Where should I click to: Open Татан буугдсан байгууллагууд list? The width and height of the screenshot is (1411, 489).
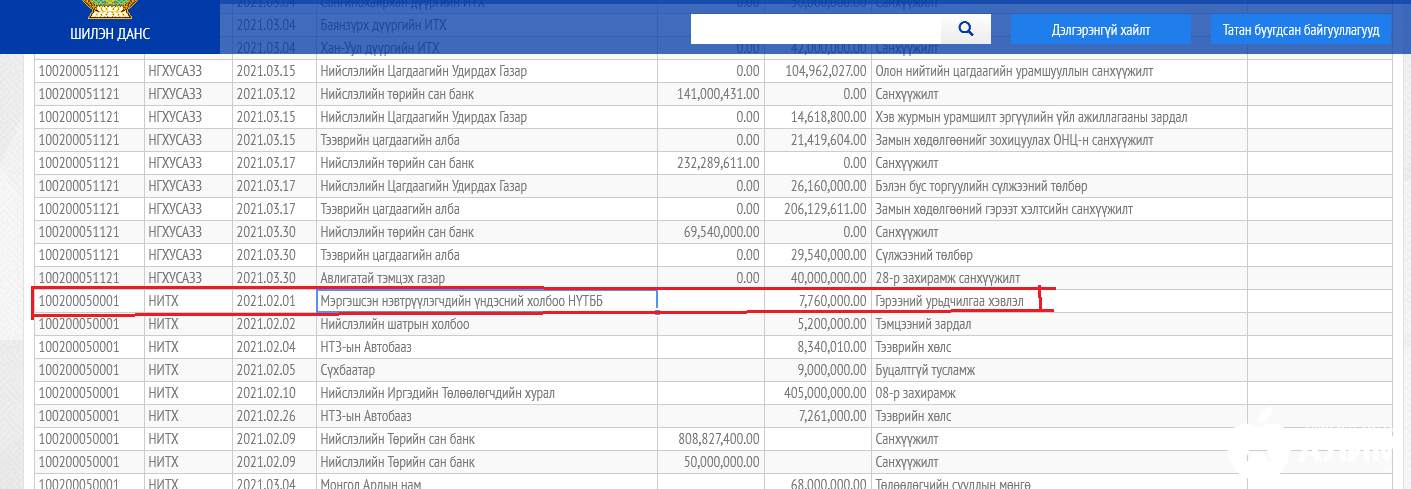[x=1300, y=30]
